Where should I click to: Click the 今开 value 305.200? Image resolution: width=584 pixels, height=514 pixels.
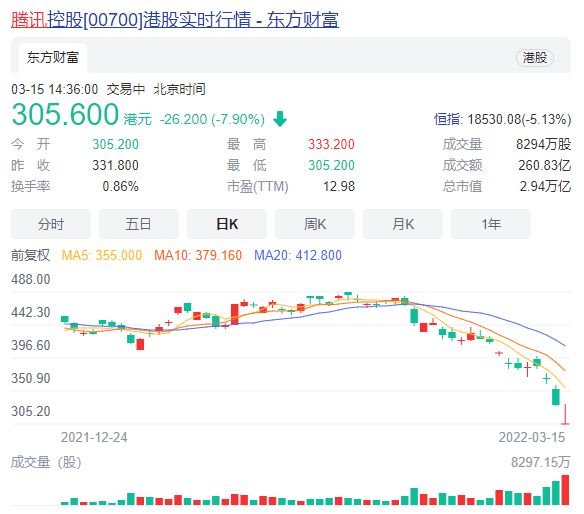coord(115,144)
